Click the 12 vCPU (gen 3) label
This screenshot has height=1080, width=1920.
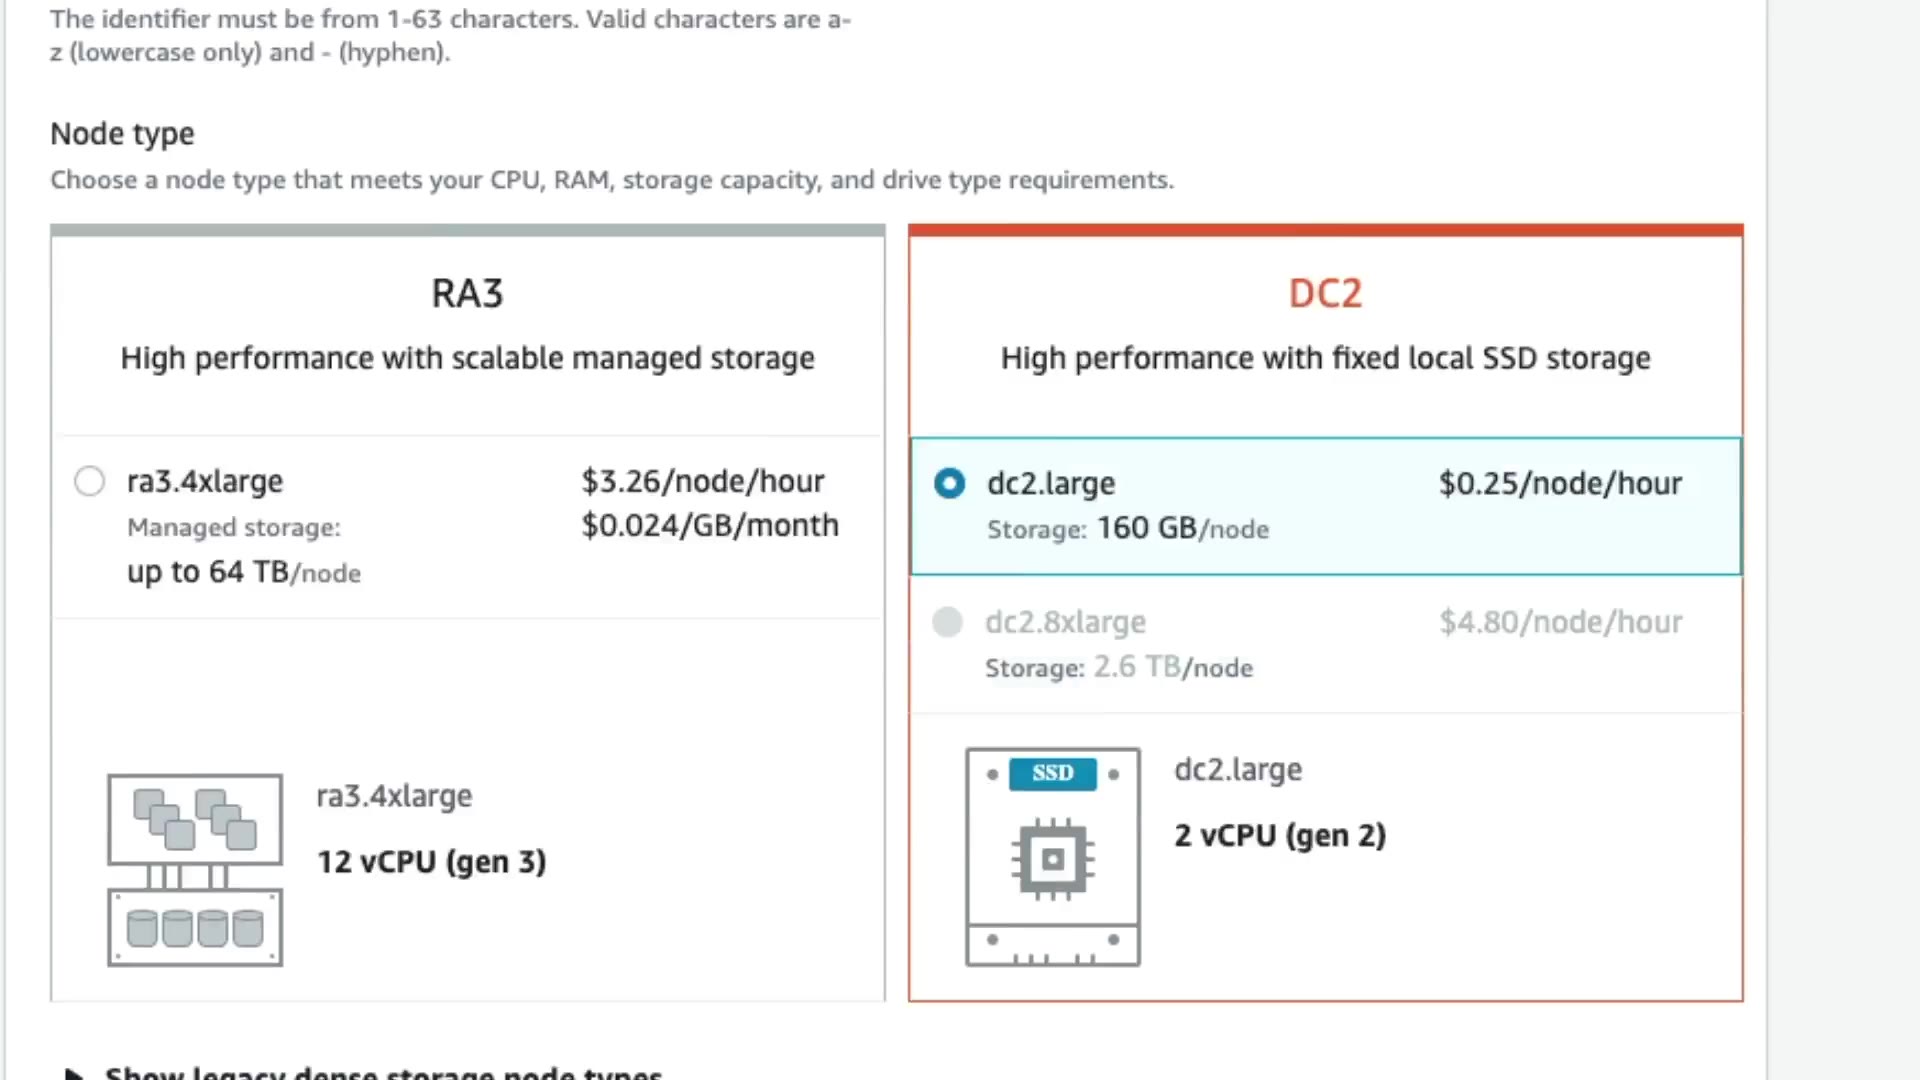tap(431, 862)
